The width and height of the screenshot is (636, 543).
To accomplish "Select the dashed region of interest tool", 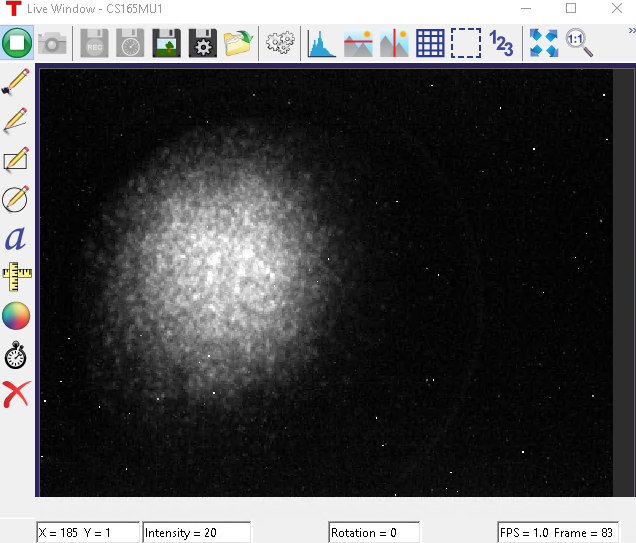I will point(465,43).
